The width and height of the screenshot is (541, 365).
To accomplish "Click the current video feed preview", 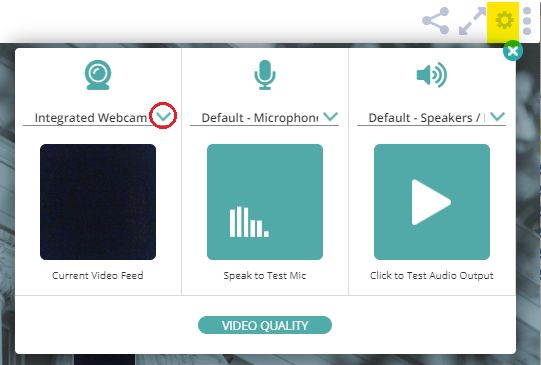I will [x=98, y=202].
